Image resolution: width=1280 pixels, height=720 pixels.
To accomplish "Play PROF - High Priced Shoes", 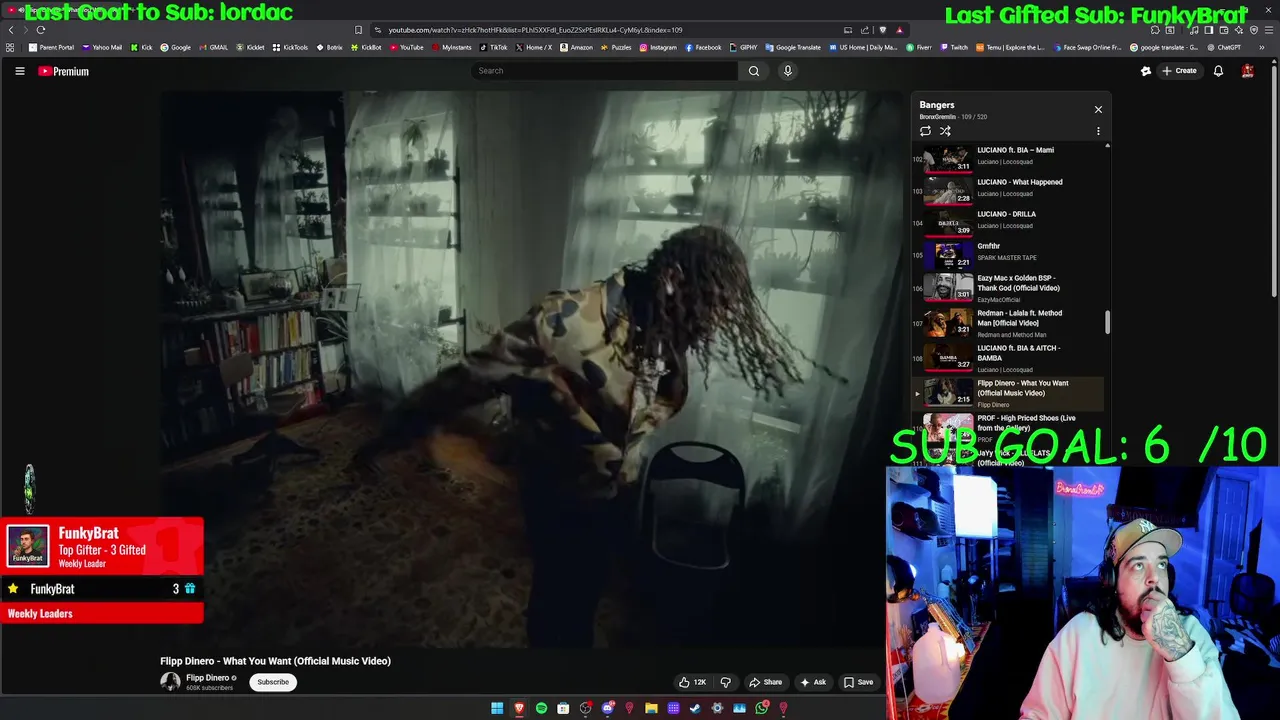I will point(1007,427).
